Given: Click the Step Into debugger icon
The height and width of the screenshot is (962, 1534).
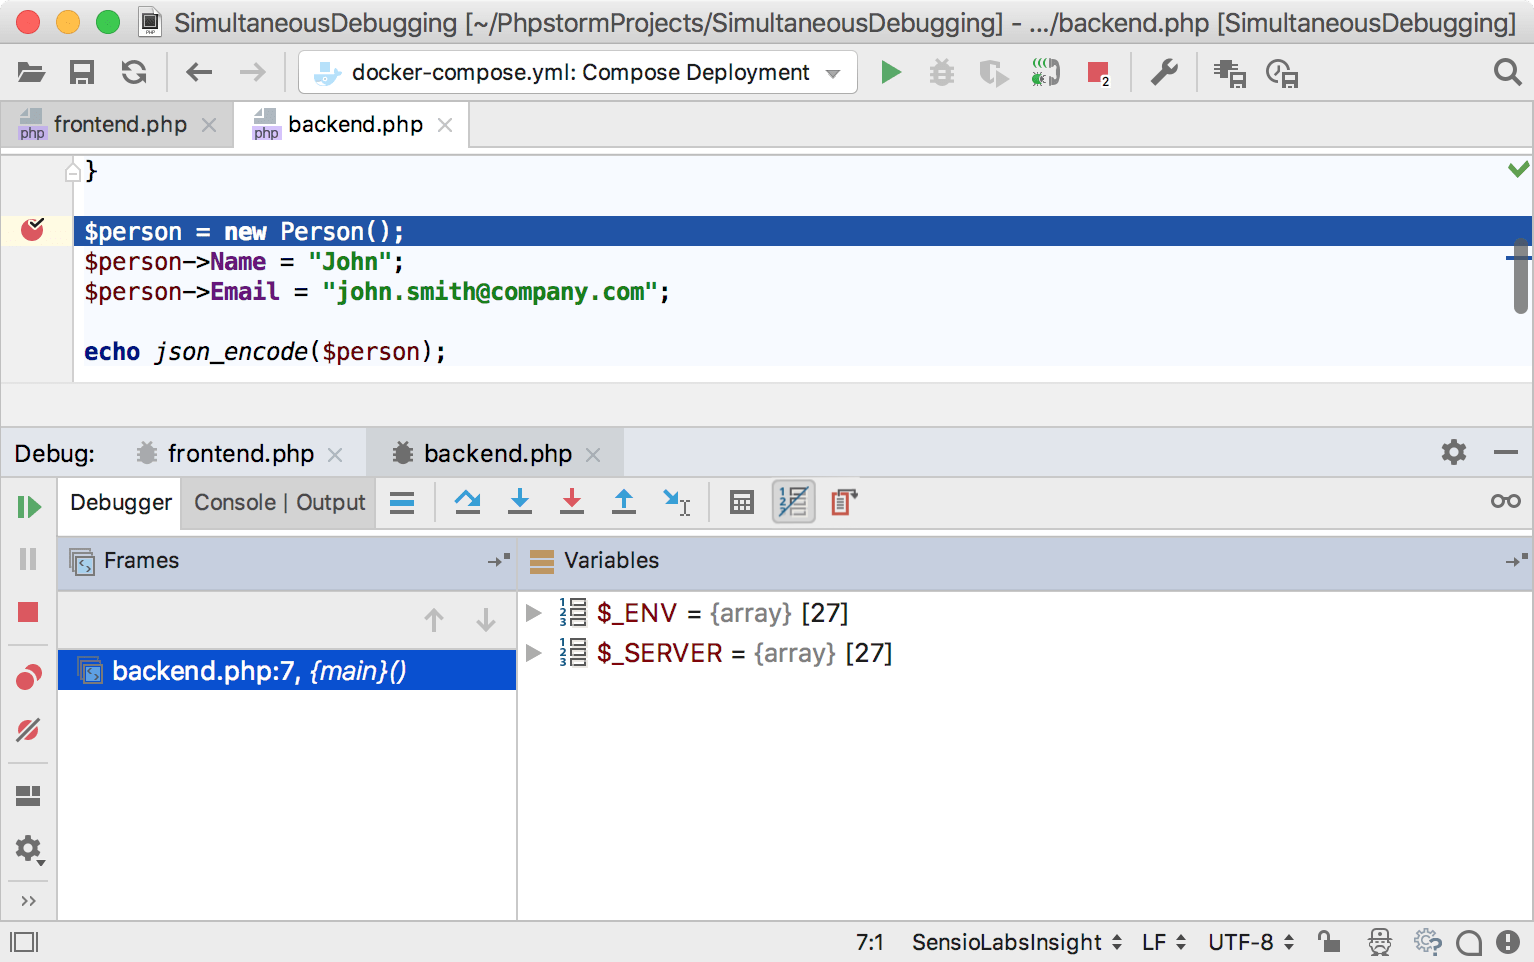Looking at the screenshot, I should pos(520,502).
